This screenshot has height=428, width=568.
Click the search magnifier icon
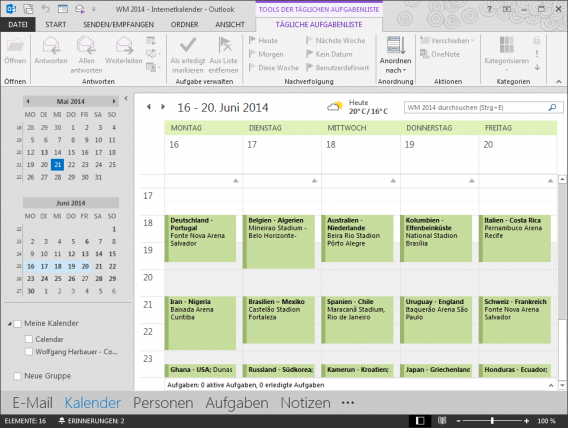coord(553,107)
